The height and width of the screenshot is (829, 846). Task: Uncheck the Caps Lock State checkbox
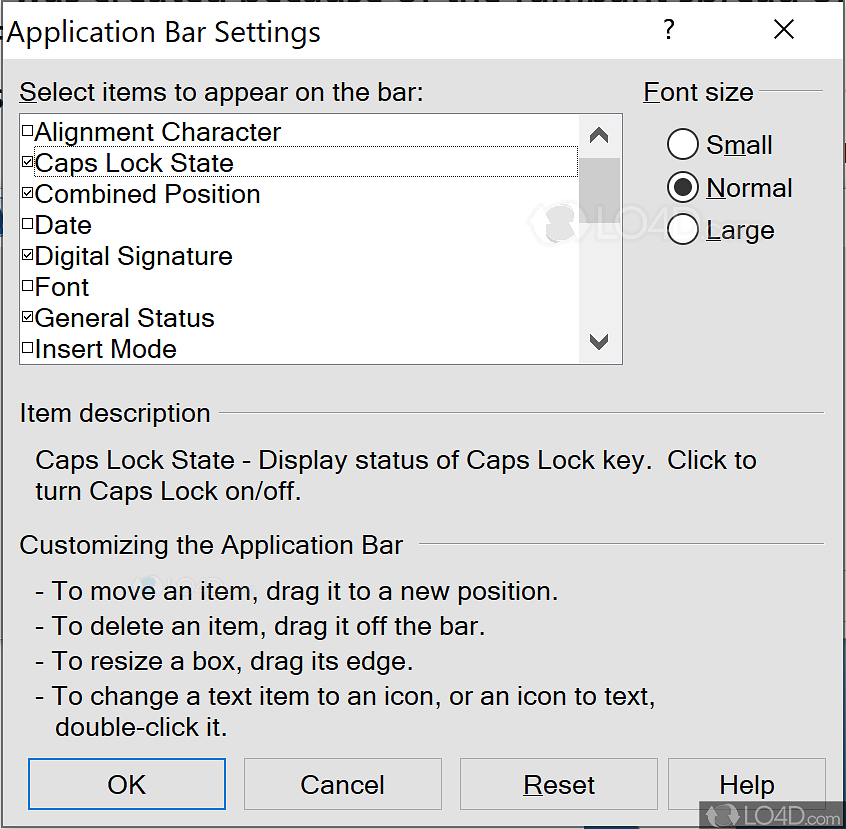pos(28,163)
